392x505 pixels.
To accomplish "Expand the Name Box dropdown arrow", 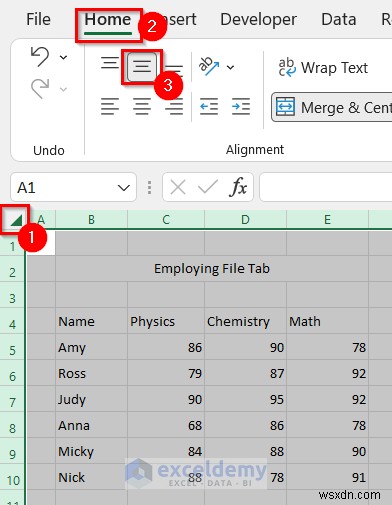I will (124, 188).
